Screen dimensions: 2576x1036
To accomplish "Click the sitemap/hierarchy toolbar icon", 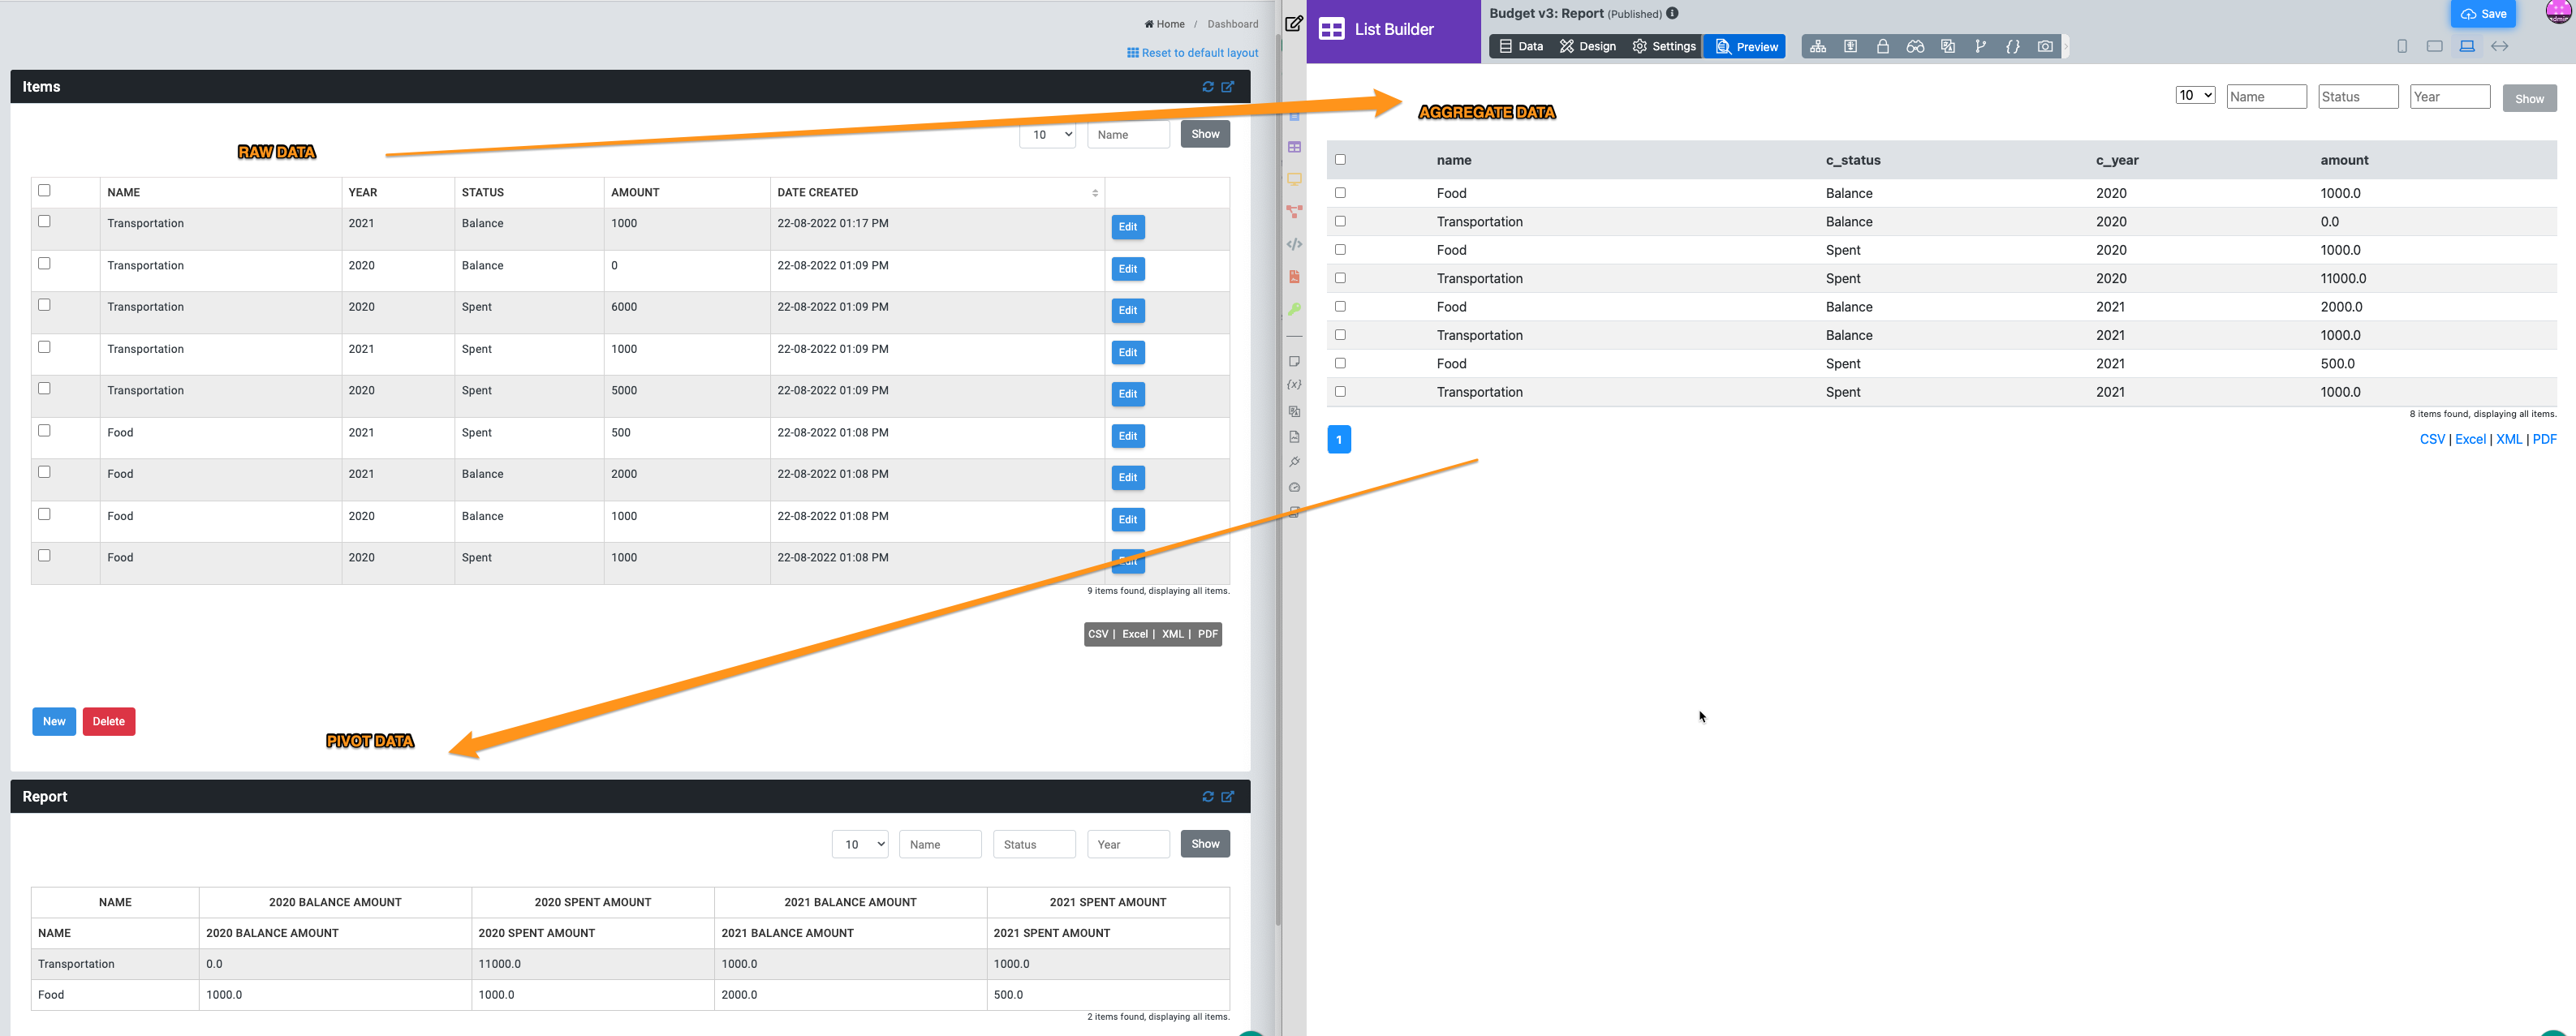I will click(x=1818, y=46).
